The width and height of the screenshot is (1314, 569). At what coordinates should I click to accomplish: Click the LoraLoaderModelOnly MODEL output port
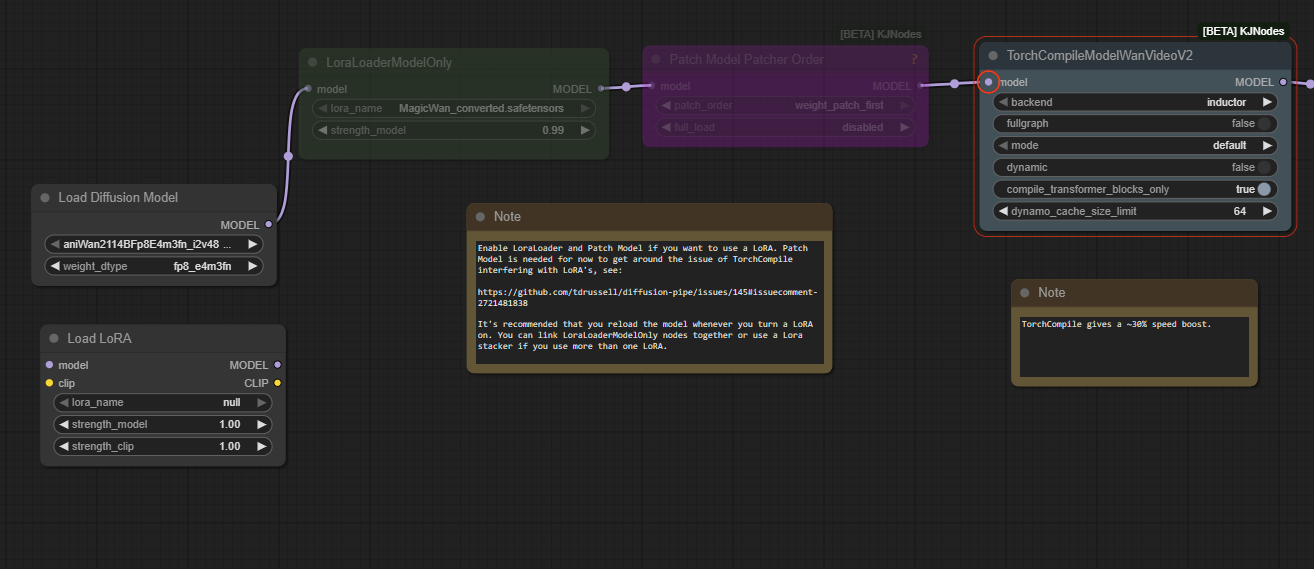(601, 89)
